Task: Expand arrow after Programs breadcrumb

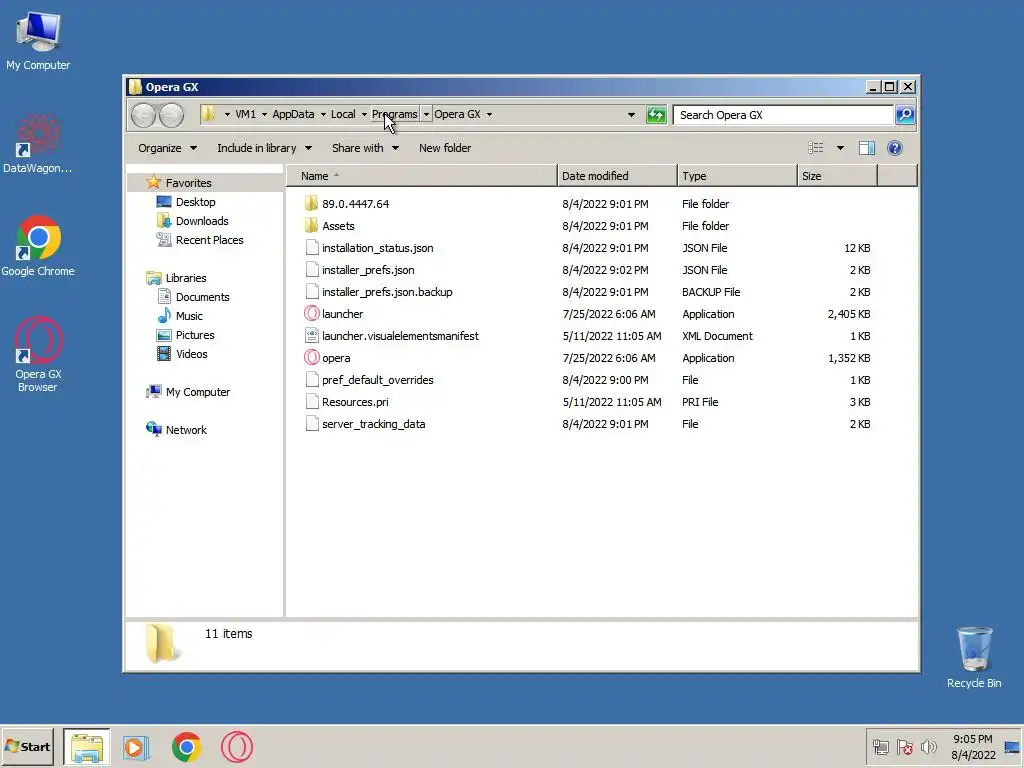Action: click(x=426, y=114)
